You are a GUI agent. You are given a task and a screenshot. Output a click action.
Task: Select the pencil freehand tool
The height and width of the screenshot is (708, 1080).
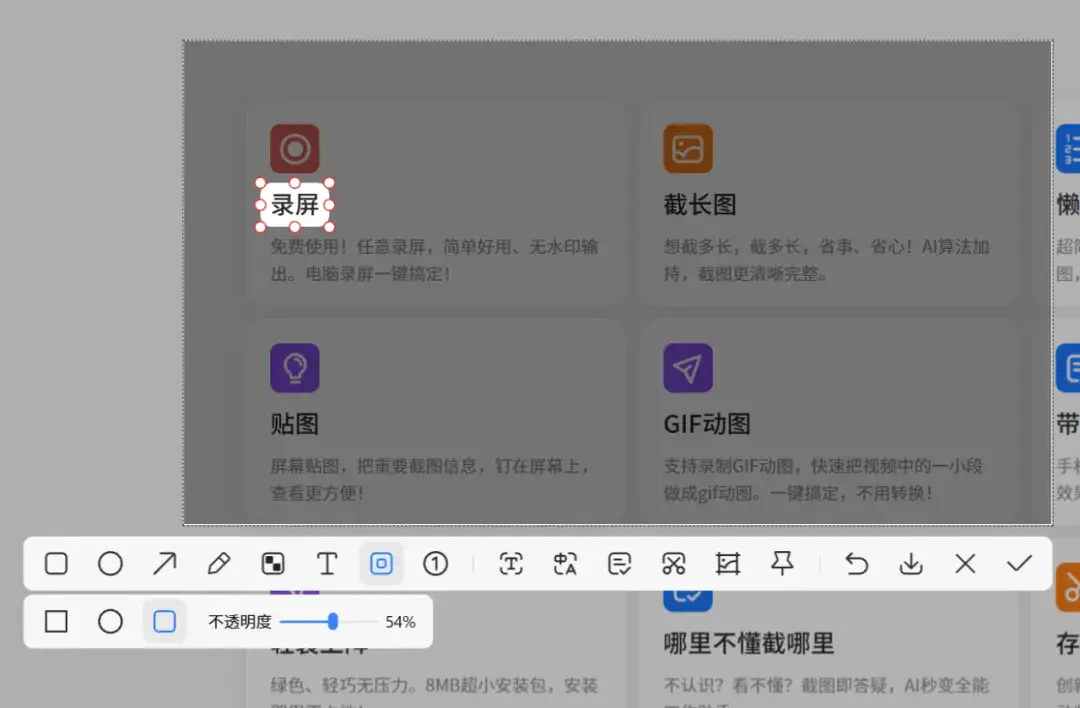[218, 564]
